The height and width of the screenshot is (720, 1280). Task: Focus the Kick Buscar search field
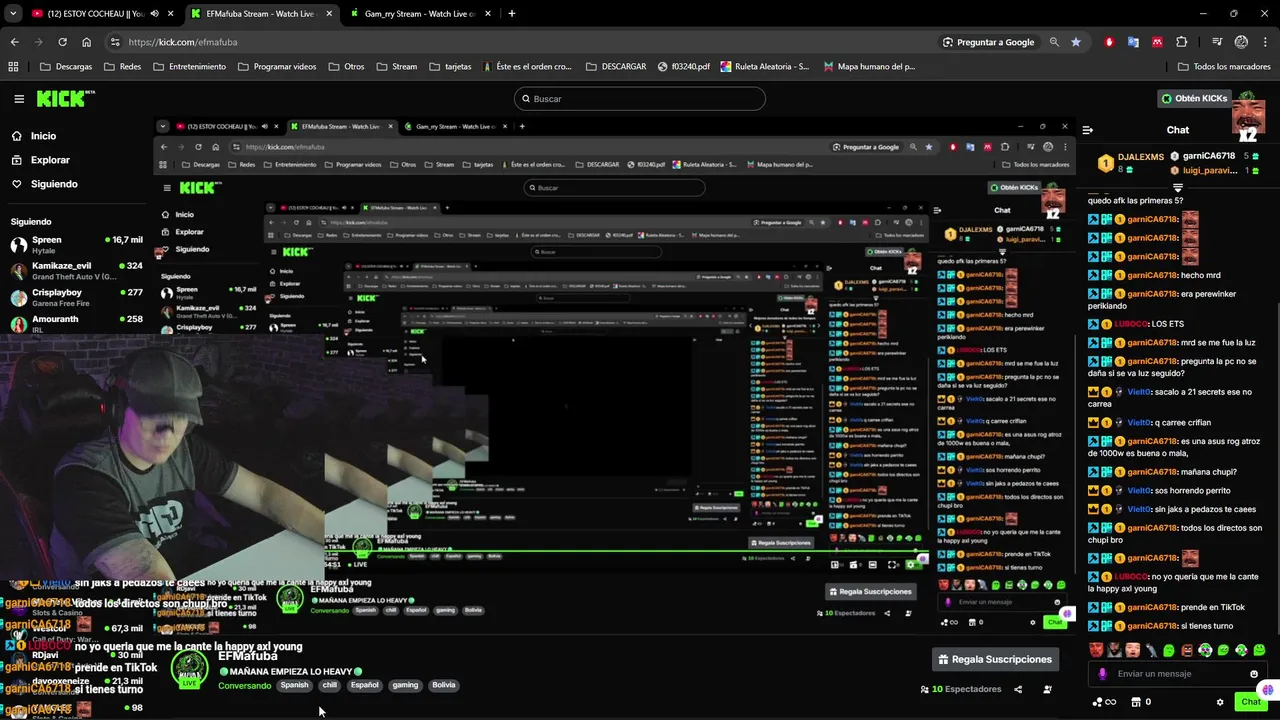pos(640,99)
